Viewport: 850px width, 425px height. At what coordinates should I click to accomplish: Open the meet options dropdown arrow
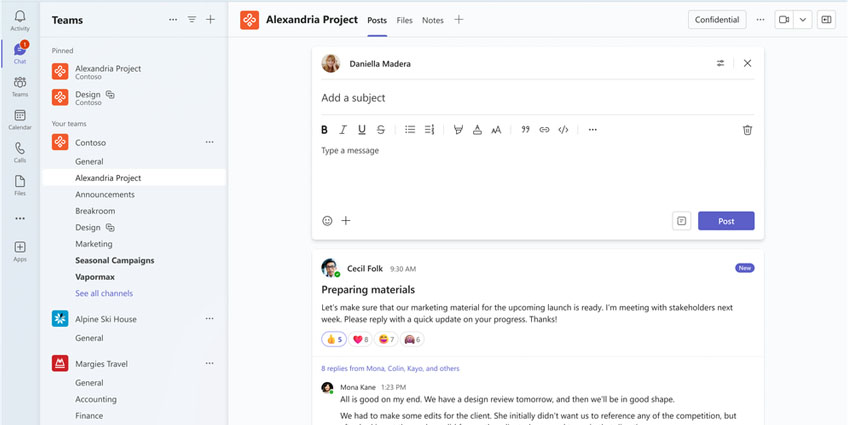click(x=803, y=20)
